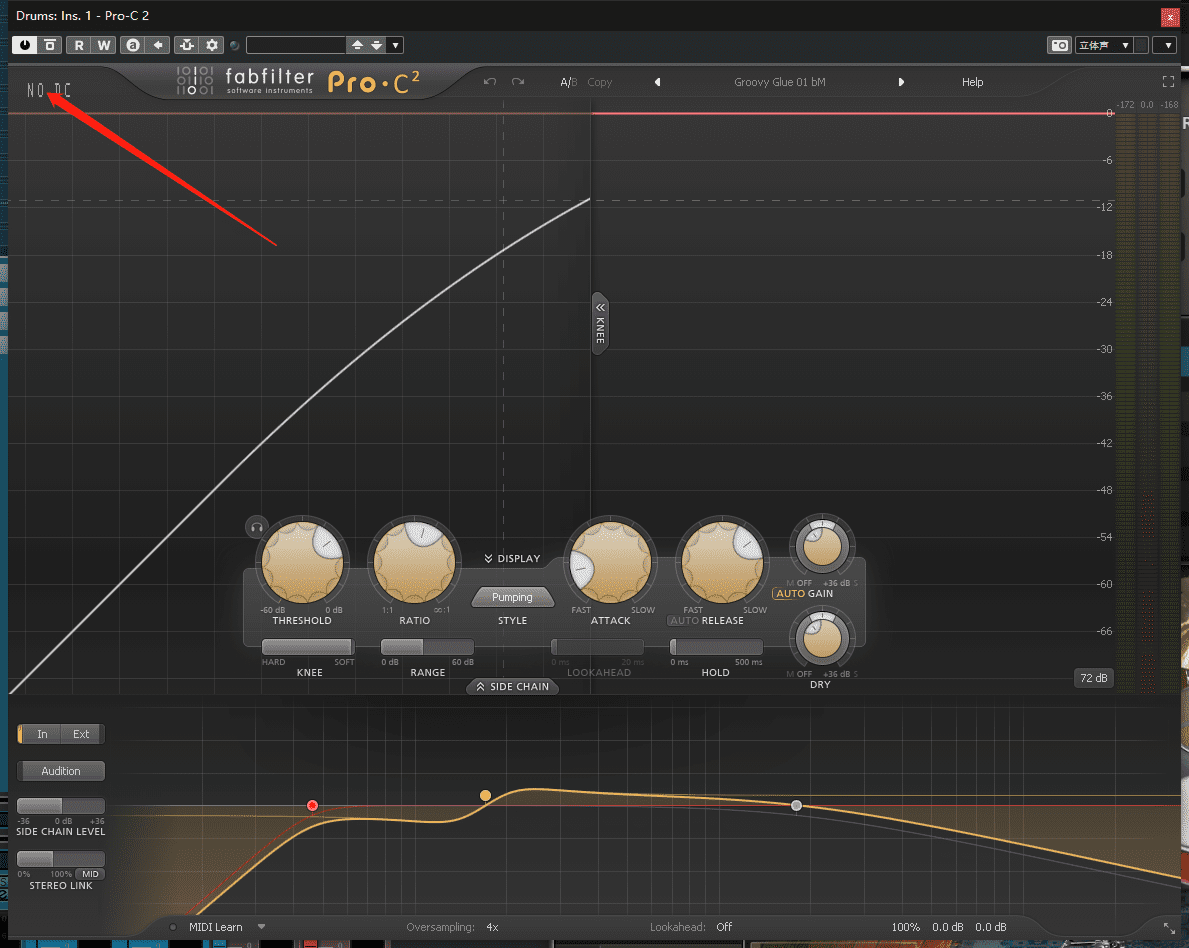Image resolution: width=1189 pixels, height=948 pixels.
Task: Click the headphones audition icon near Threshold
Action: pos(257,527)
